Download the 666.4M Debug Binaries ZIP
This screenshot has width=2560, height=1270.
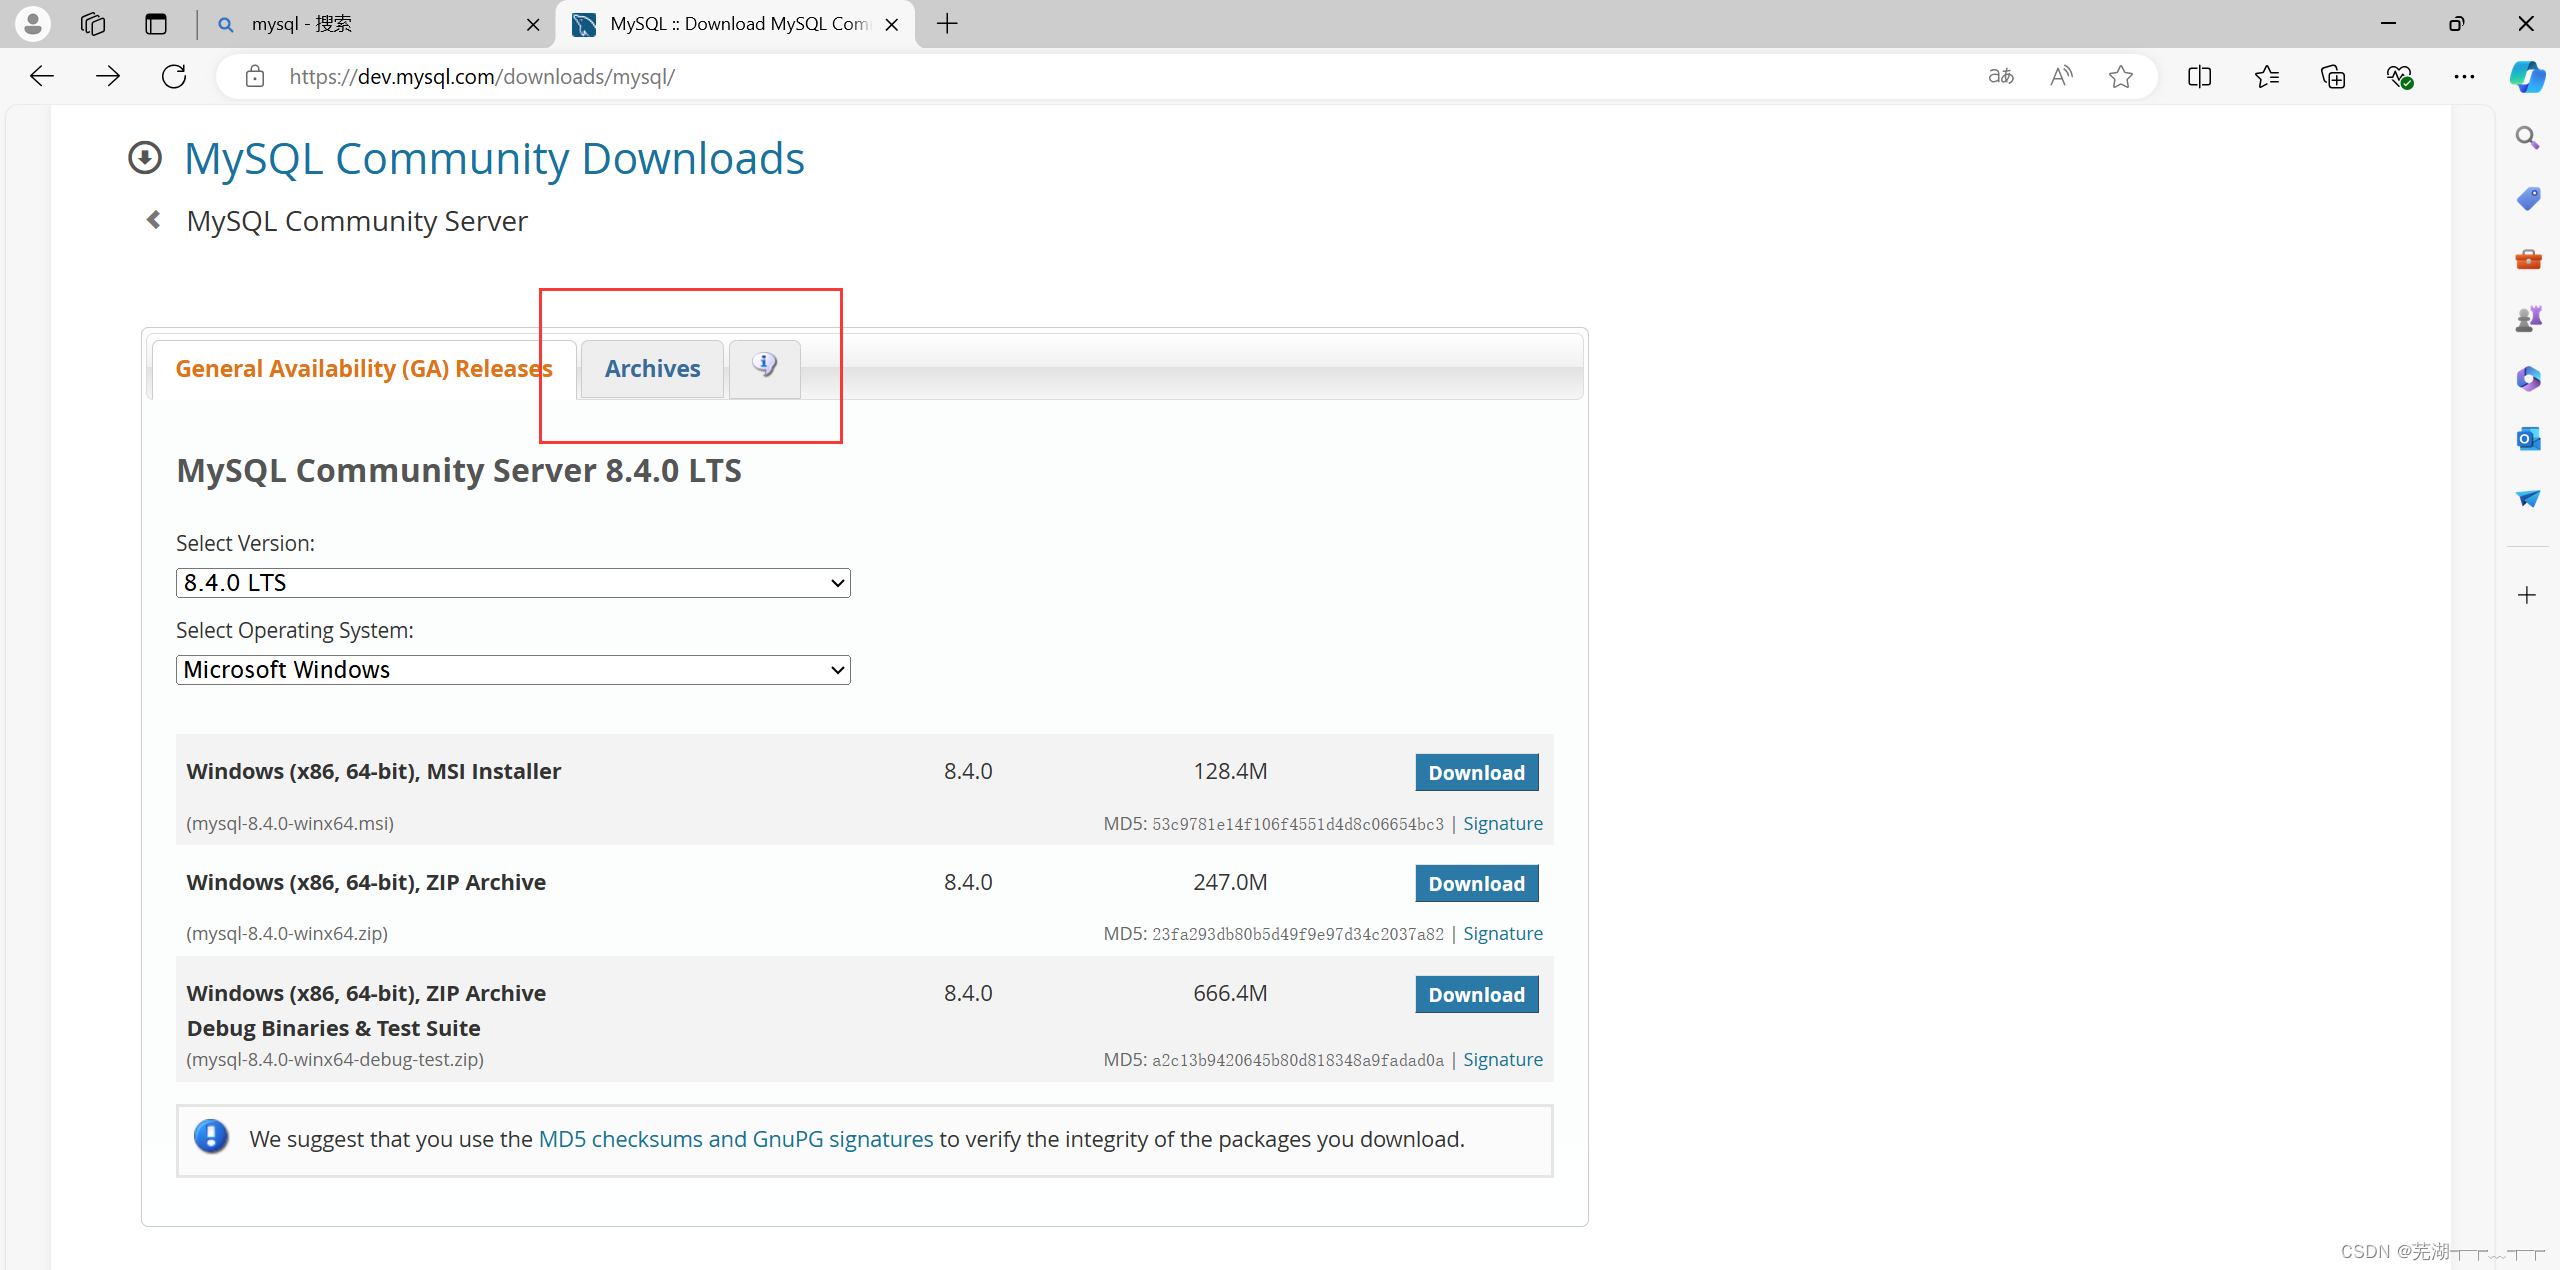coord(1476,995)
